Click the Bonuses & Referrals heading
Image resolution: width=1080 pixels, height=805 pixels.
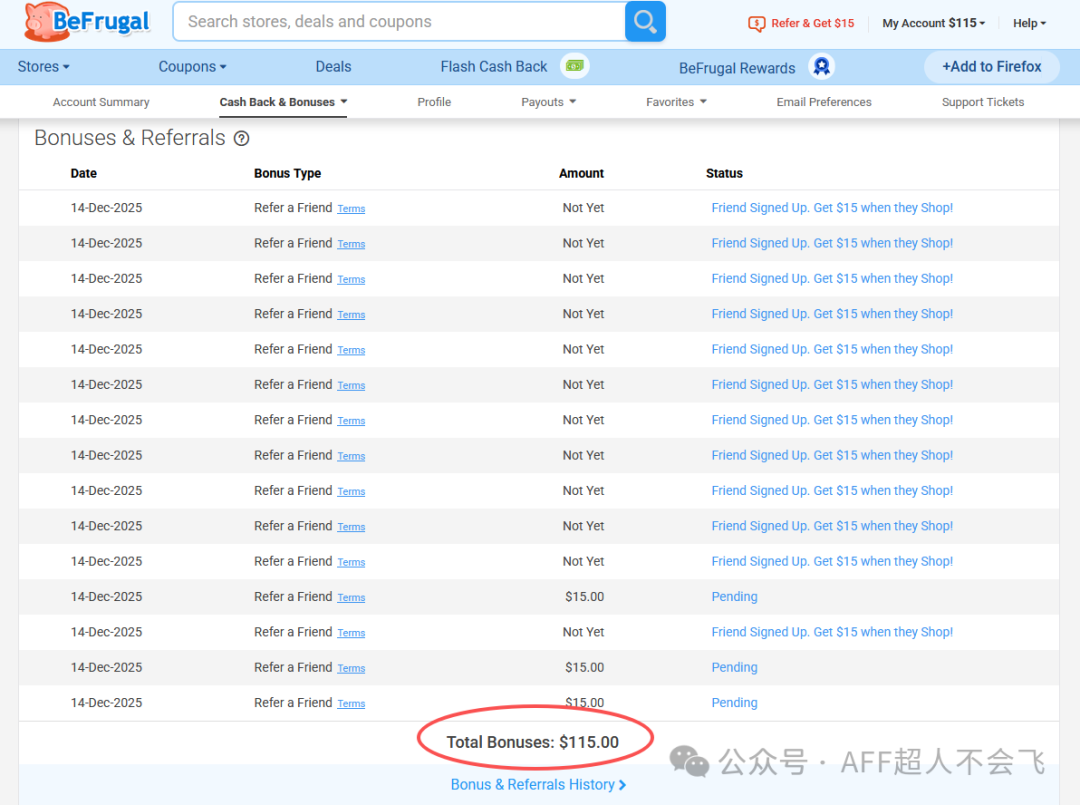coord(129,138)
